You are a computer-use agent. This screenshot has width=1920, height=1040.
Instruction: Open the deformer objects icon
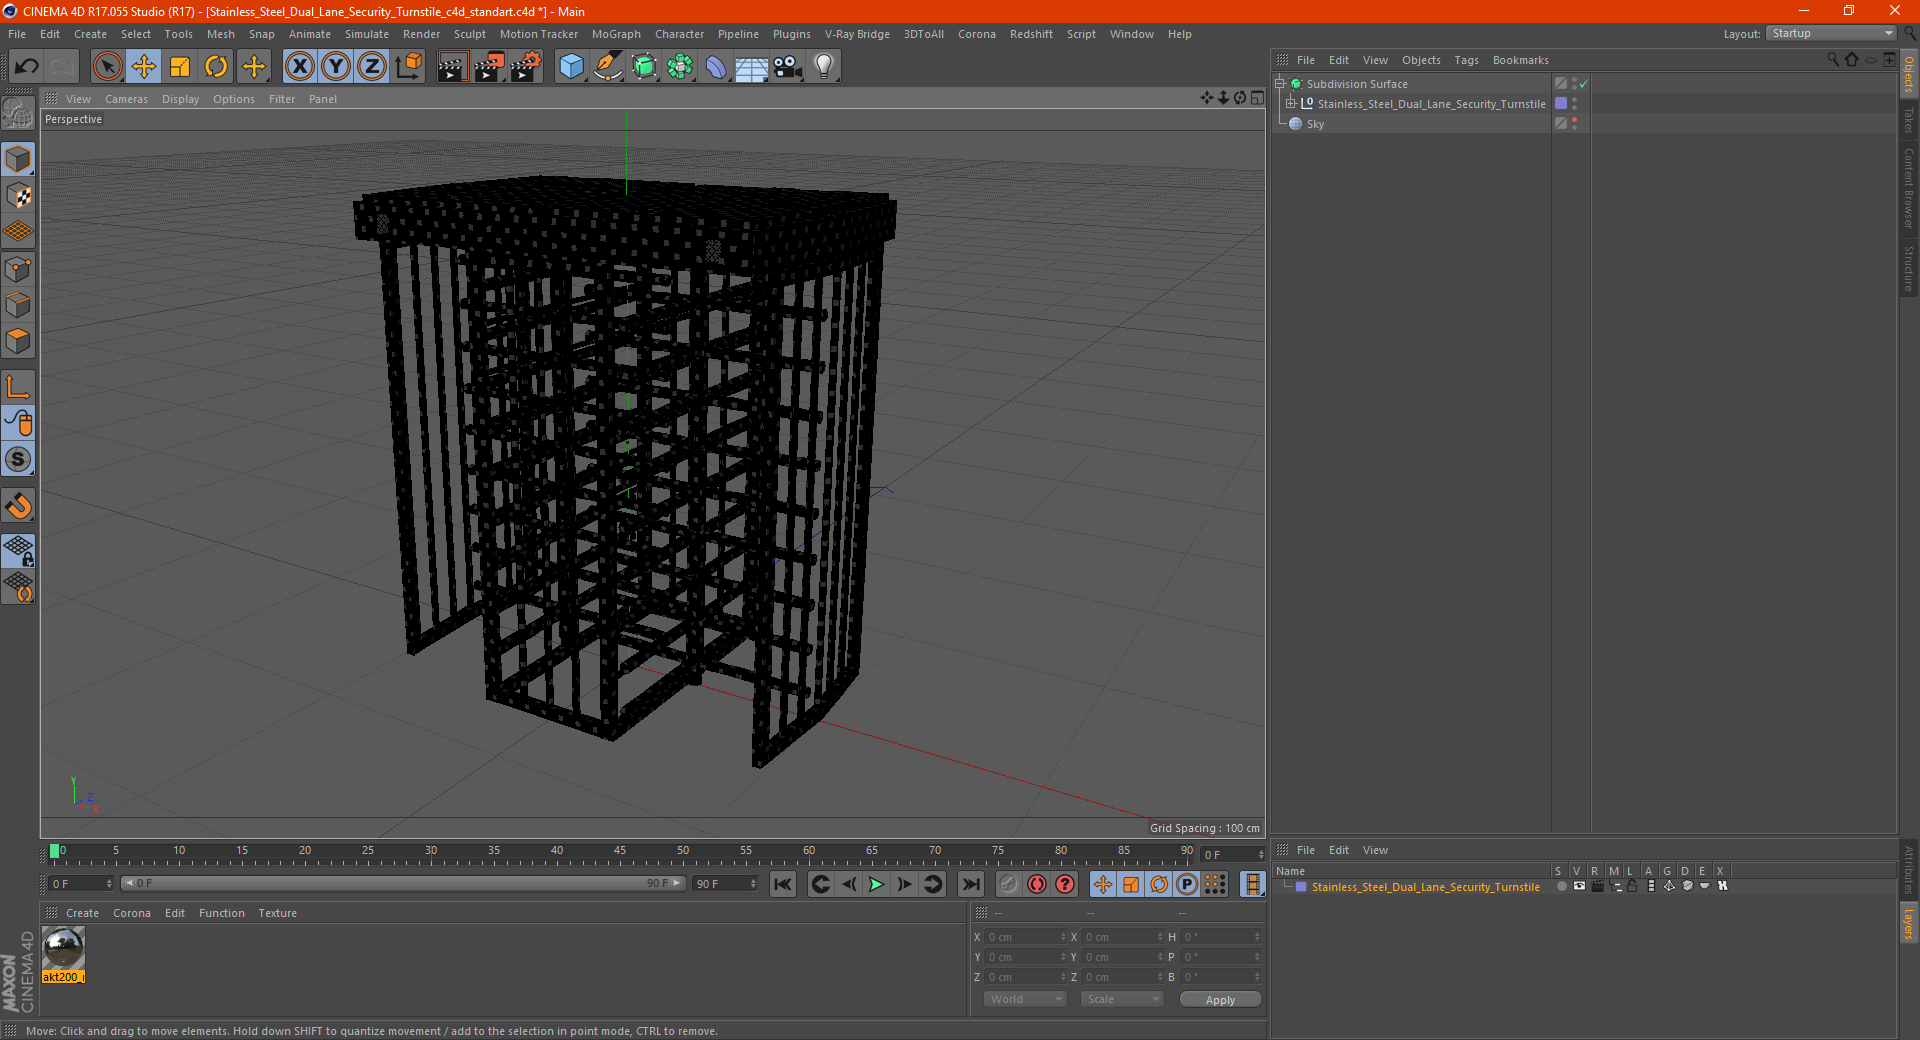[716, 67]
